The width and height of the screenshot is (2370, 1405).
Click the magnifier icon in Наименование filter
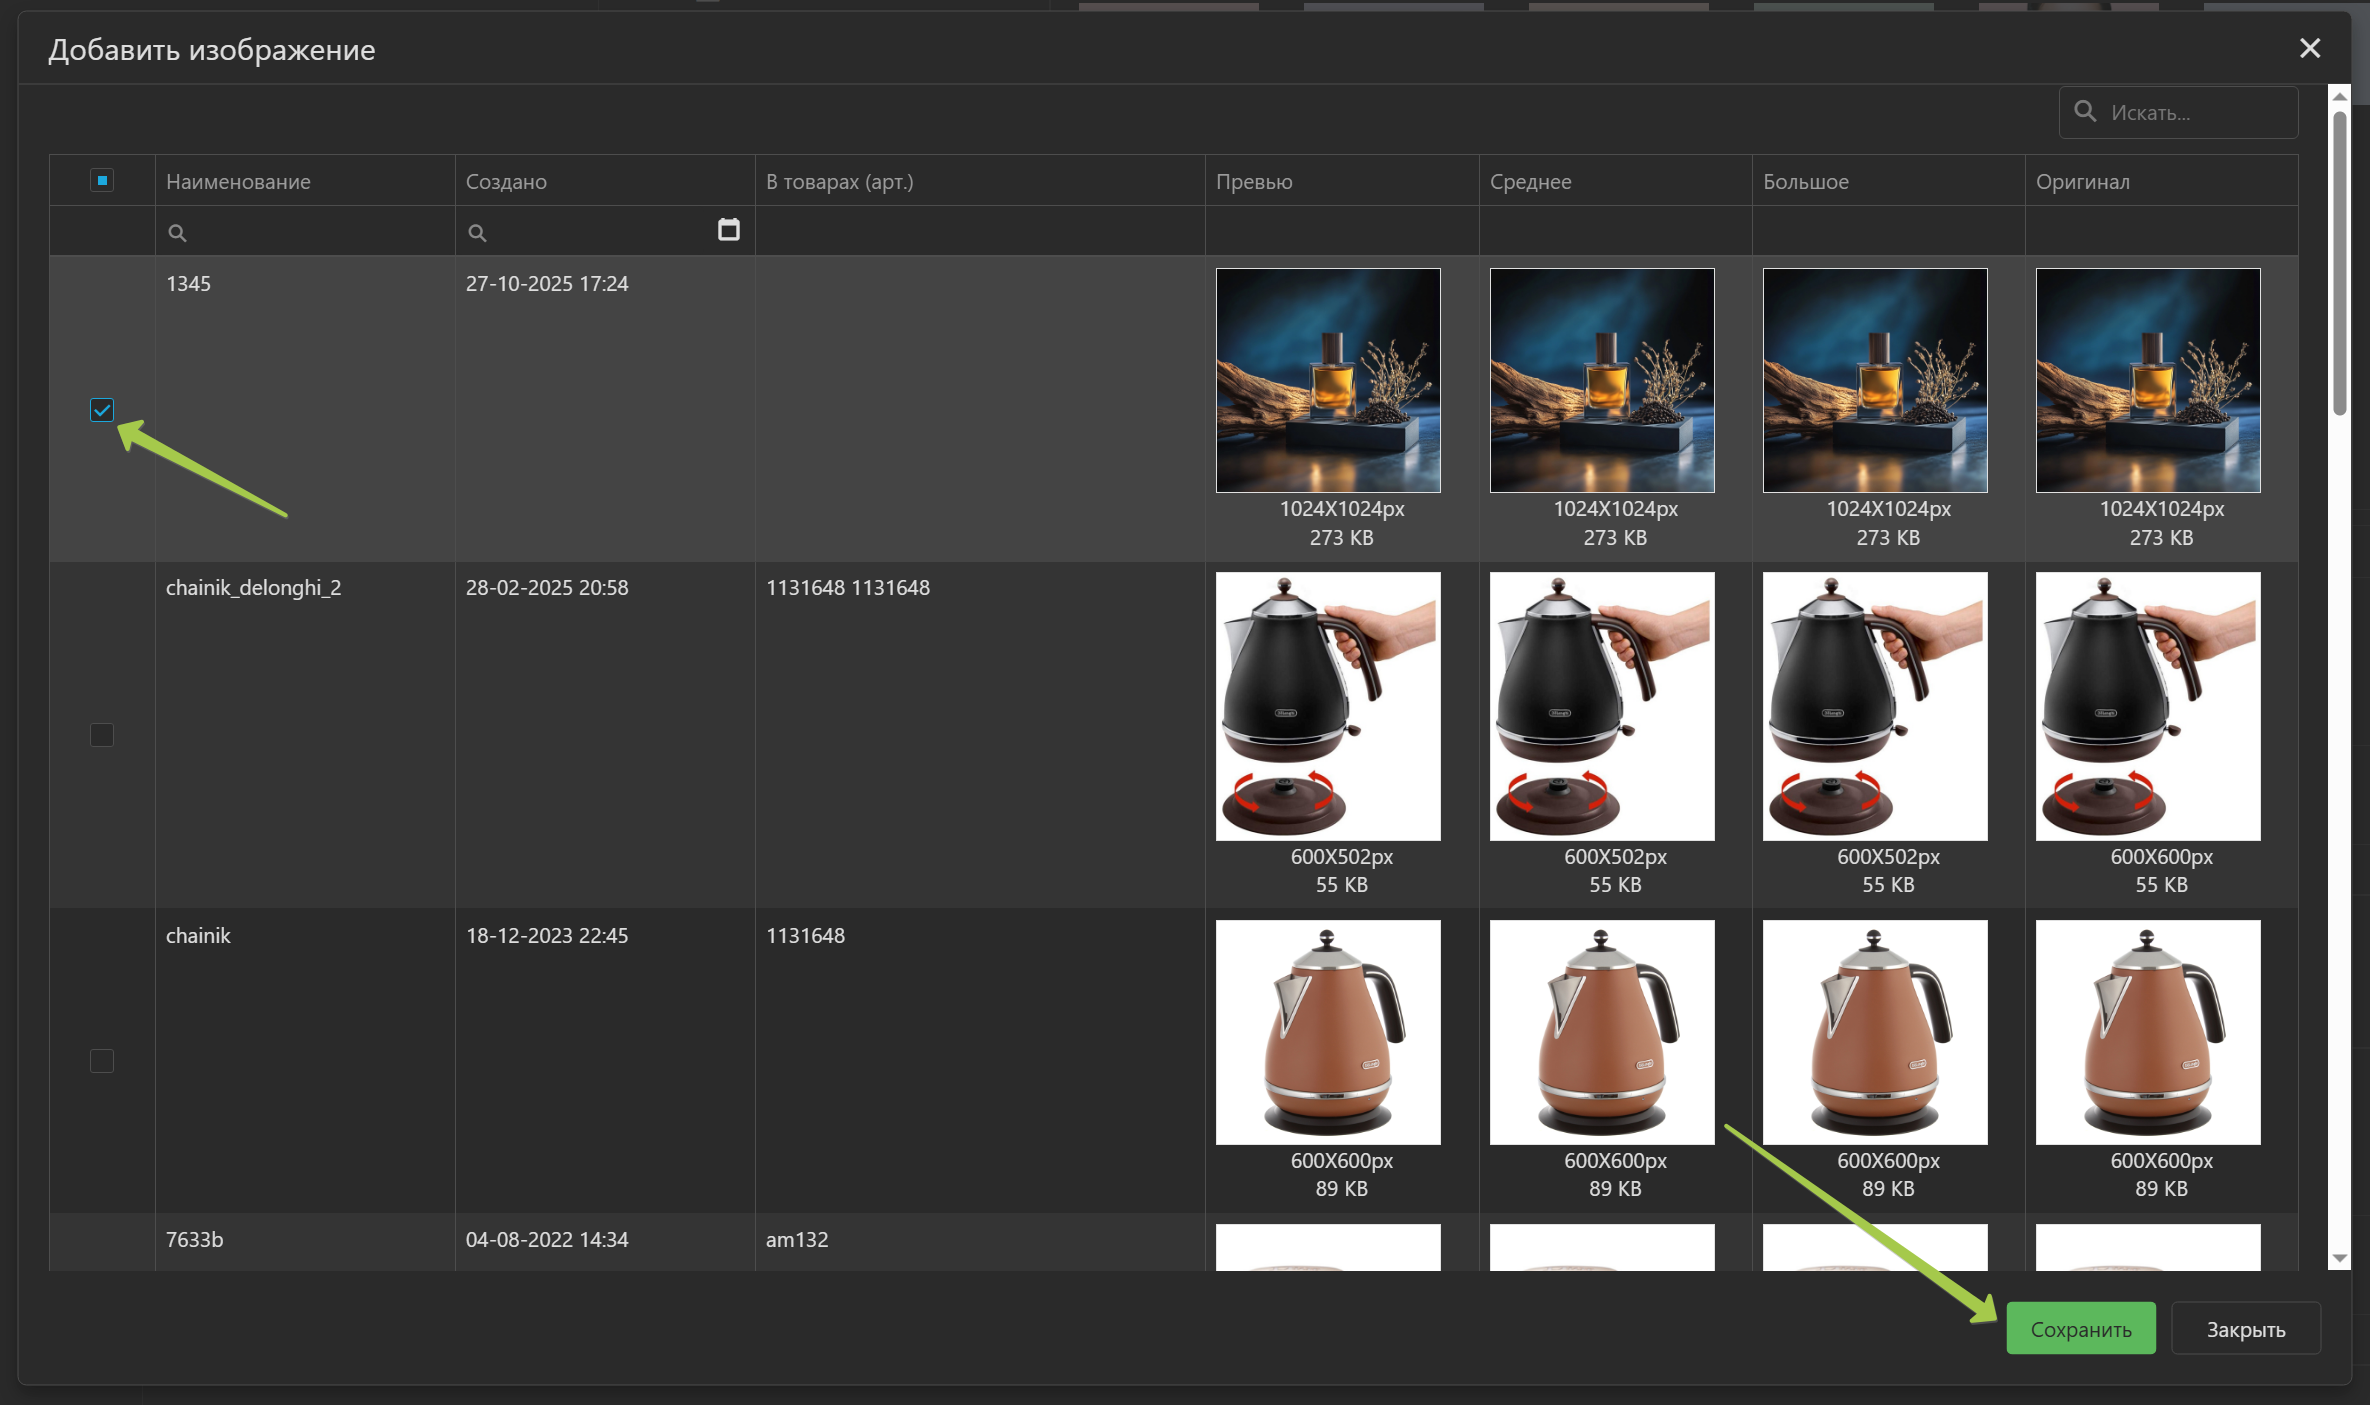tap(177, 233)
